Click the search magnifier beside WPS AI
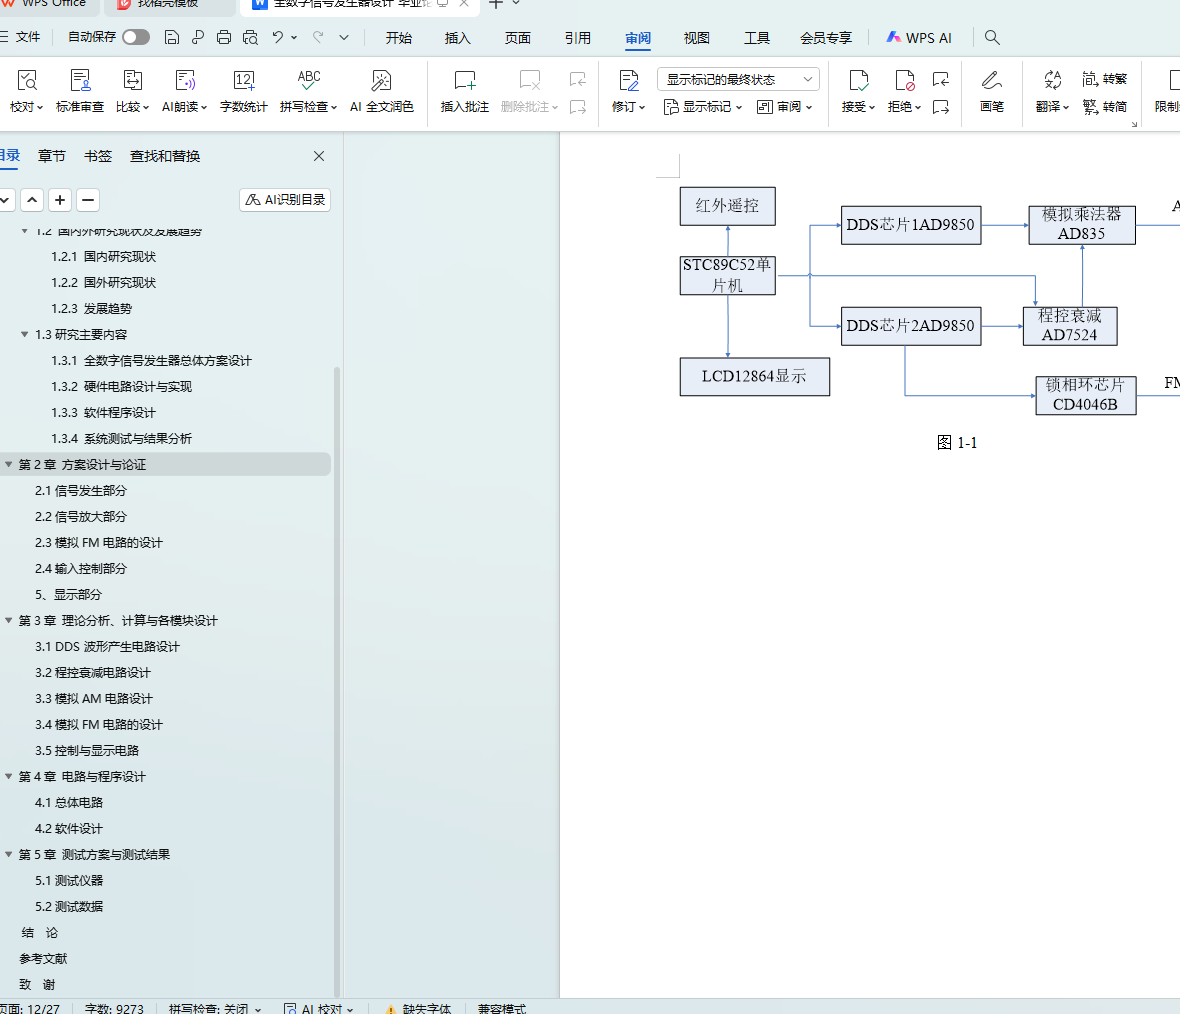This screenshot has height=1014, width=1180. pos(992,37)
